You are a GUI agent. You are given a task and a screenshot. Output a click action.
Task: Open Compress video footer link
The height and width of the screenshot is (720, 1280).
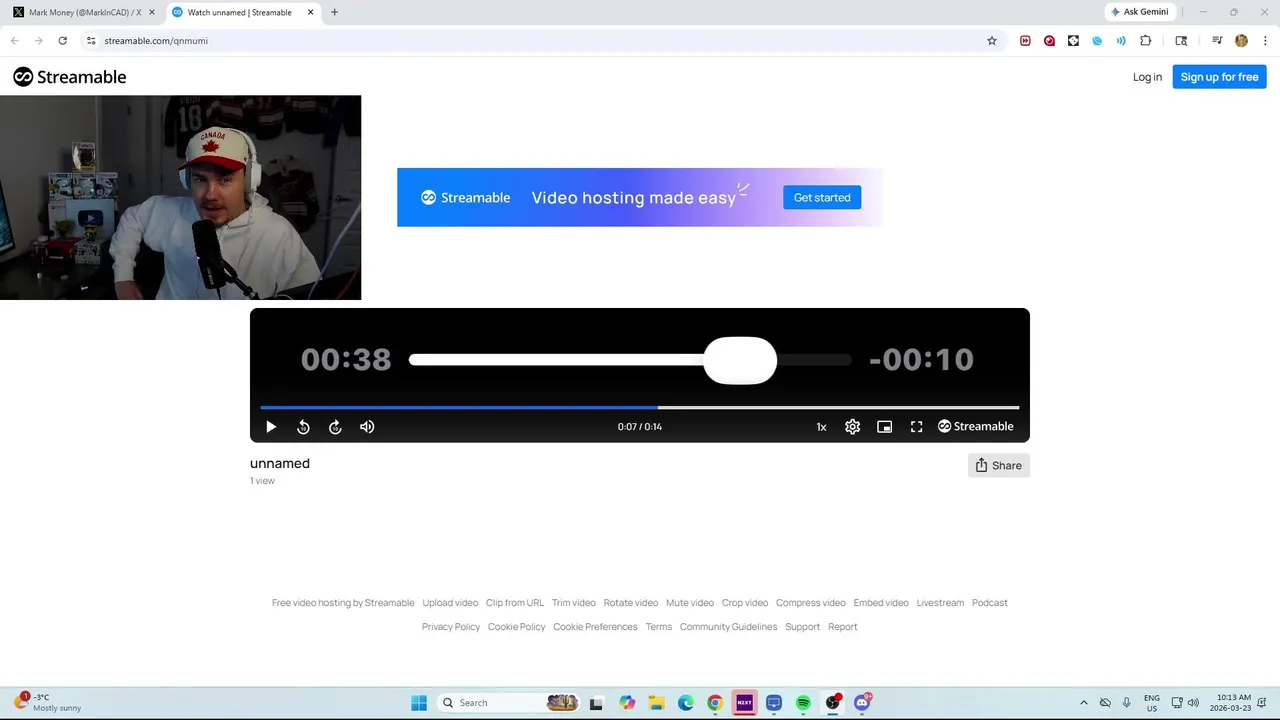811,603
